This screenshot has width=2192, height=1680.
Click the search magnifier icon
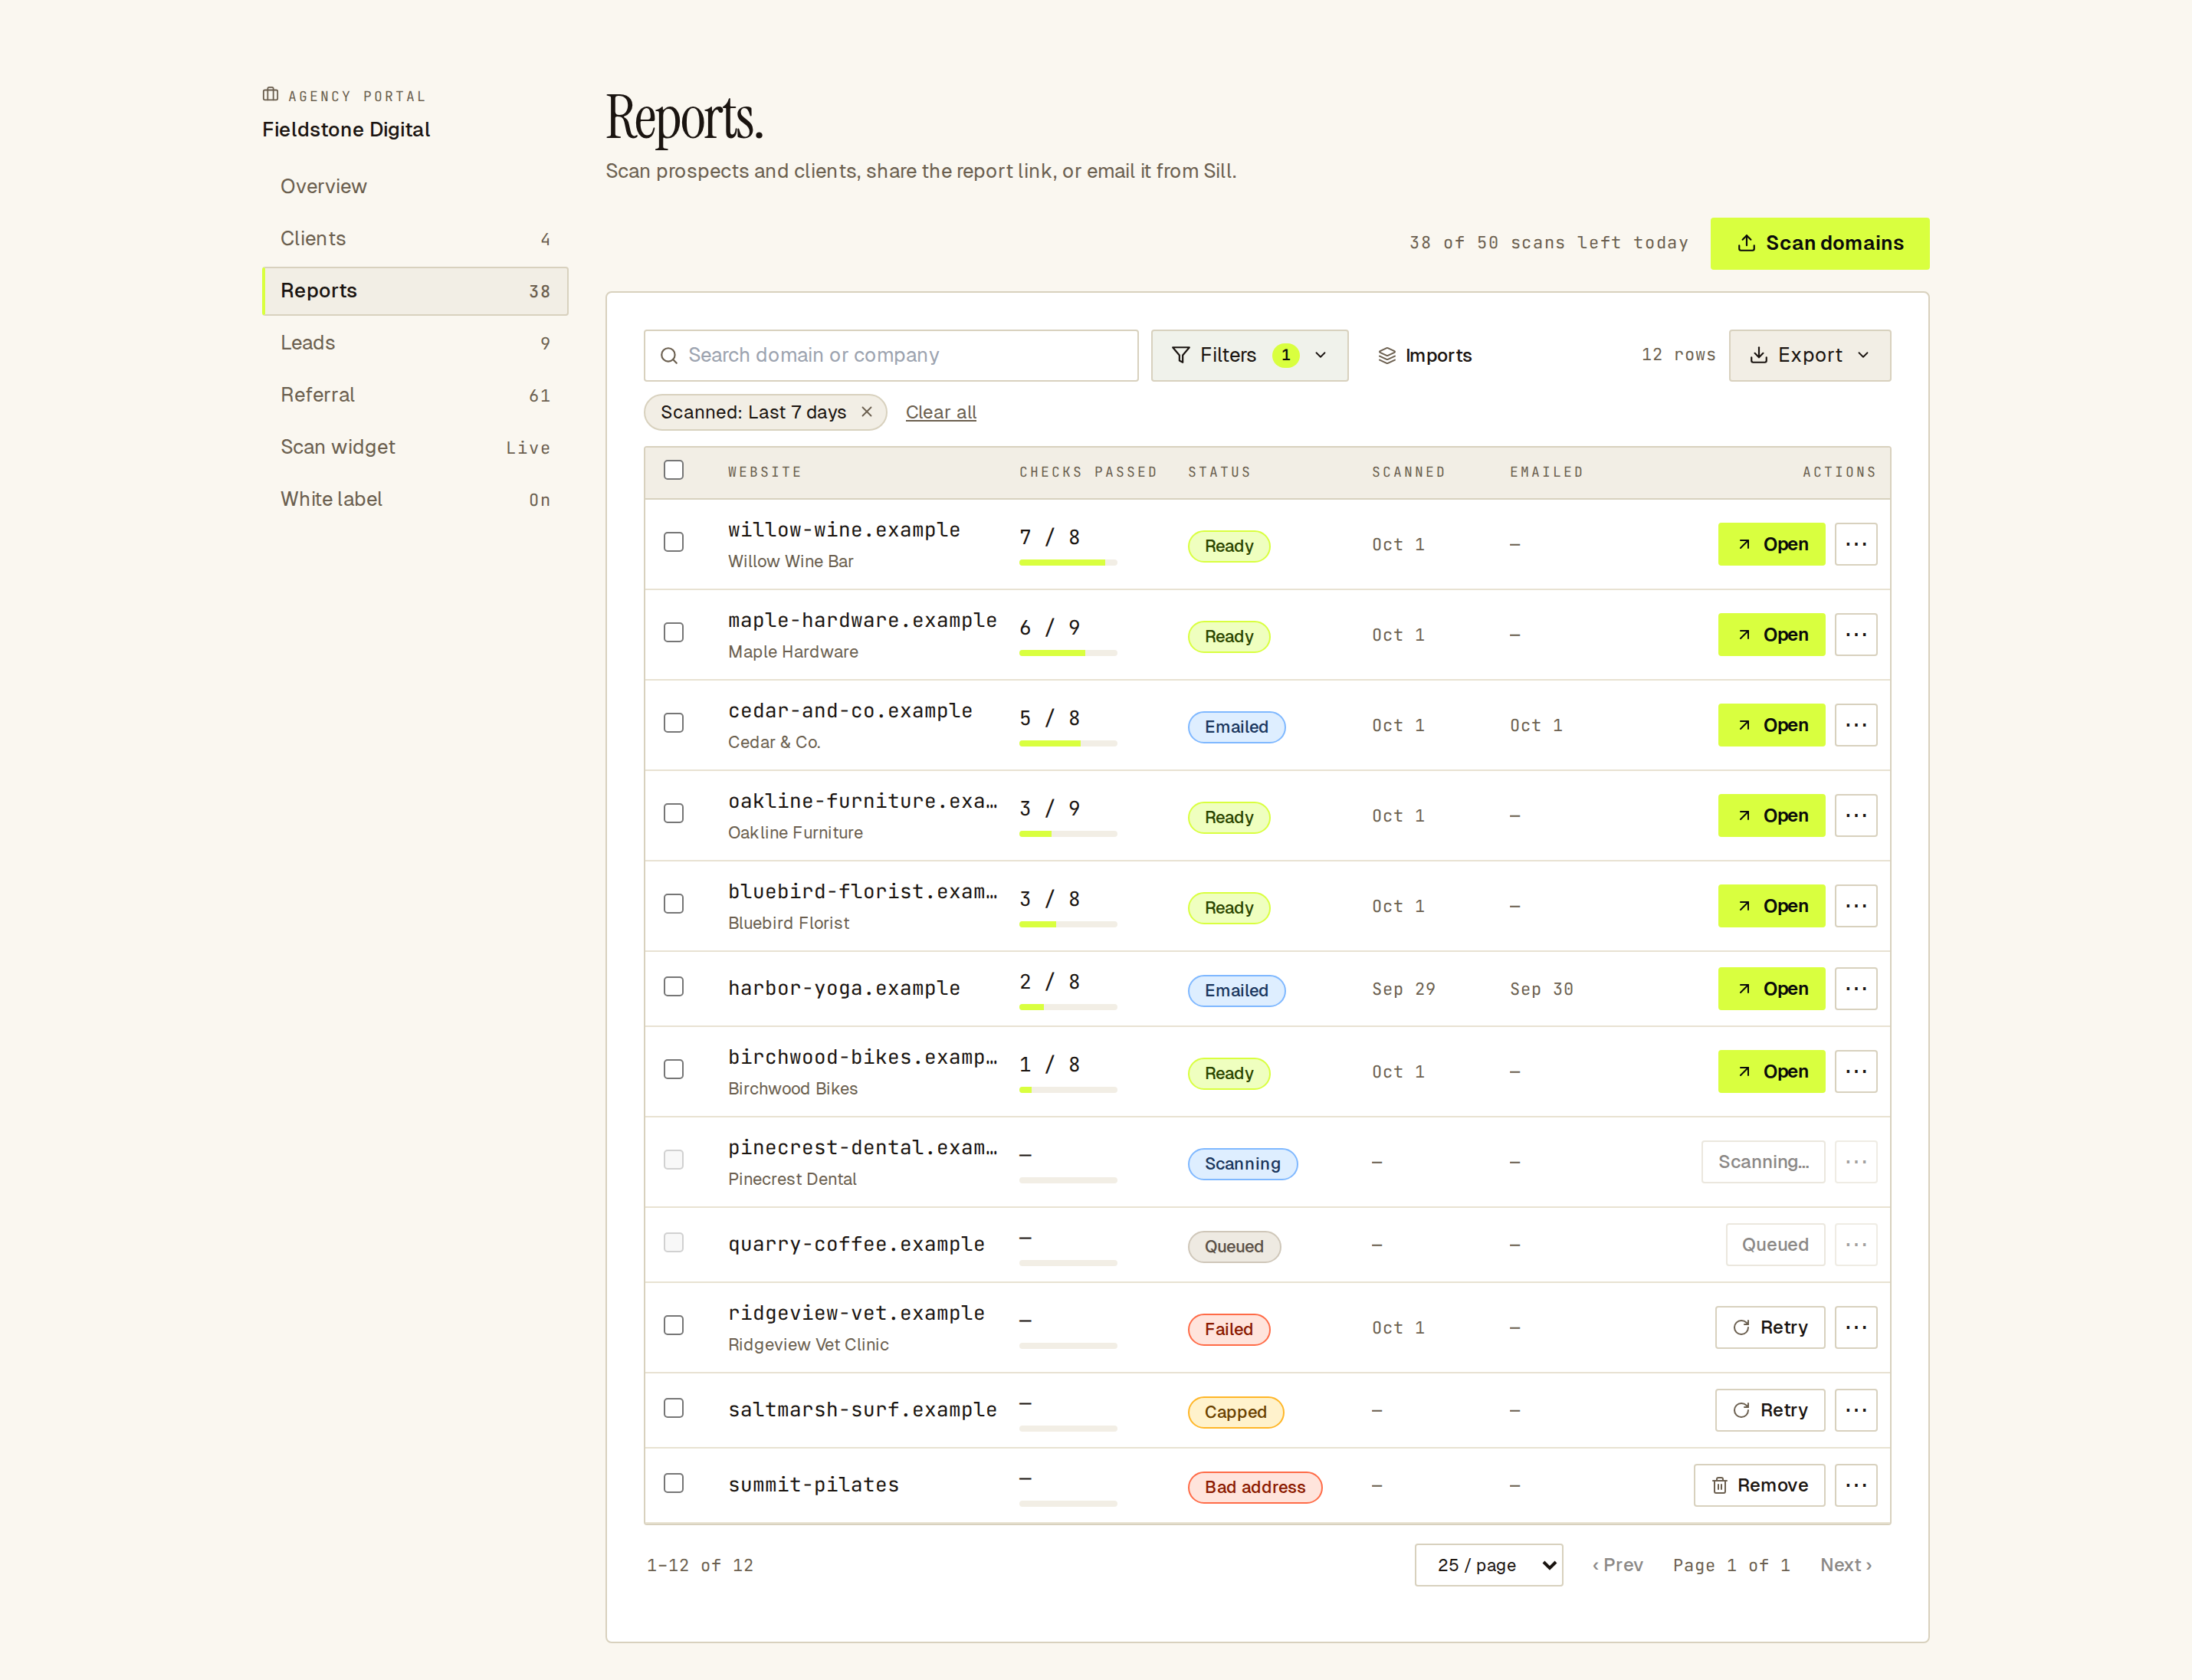tap(669, 356)
